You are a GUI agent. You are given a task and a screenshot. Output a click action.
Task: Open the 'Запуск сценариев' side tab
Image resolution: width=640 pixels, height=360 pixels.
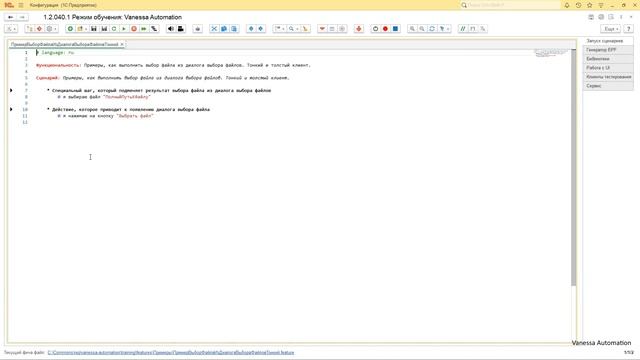coord(608,41)
